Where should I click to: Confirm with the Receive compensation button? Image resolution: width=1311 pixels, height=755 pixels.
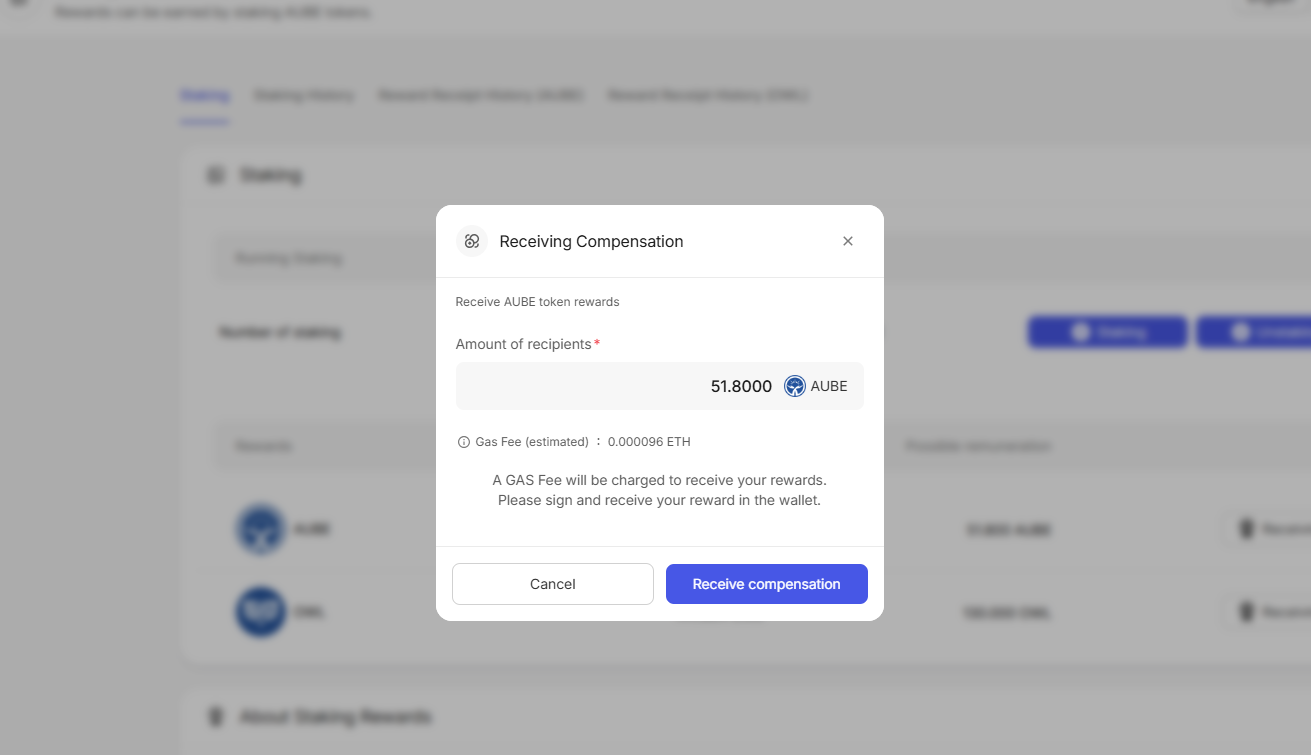click(766, 584)
